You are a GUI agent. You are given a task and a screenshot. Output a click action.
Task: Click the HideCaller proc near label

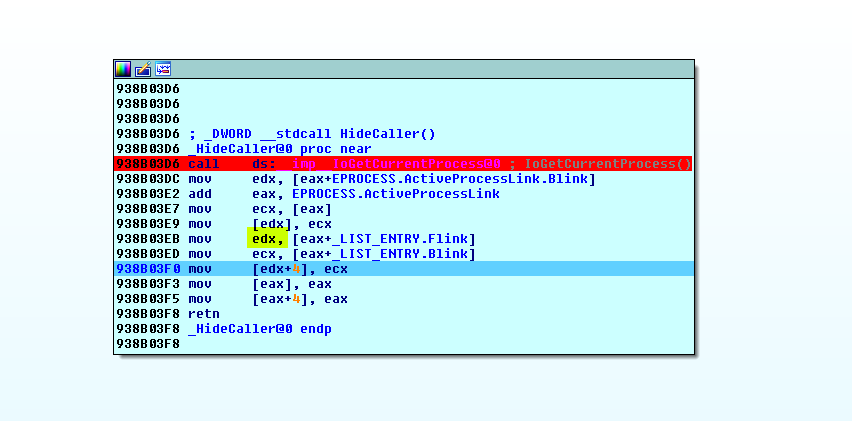coord(279,148)
